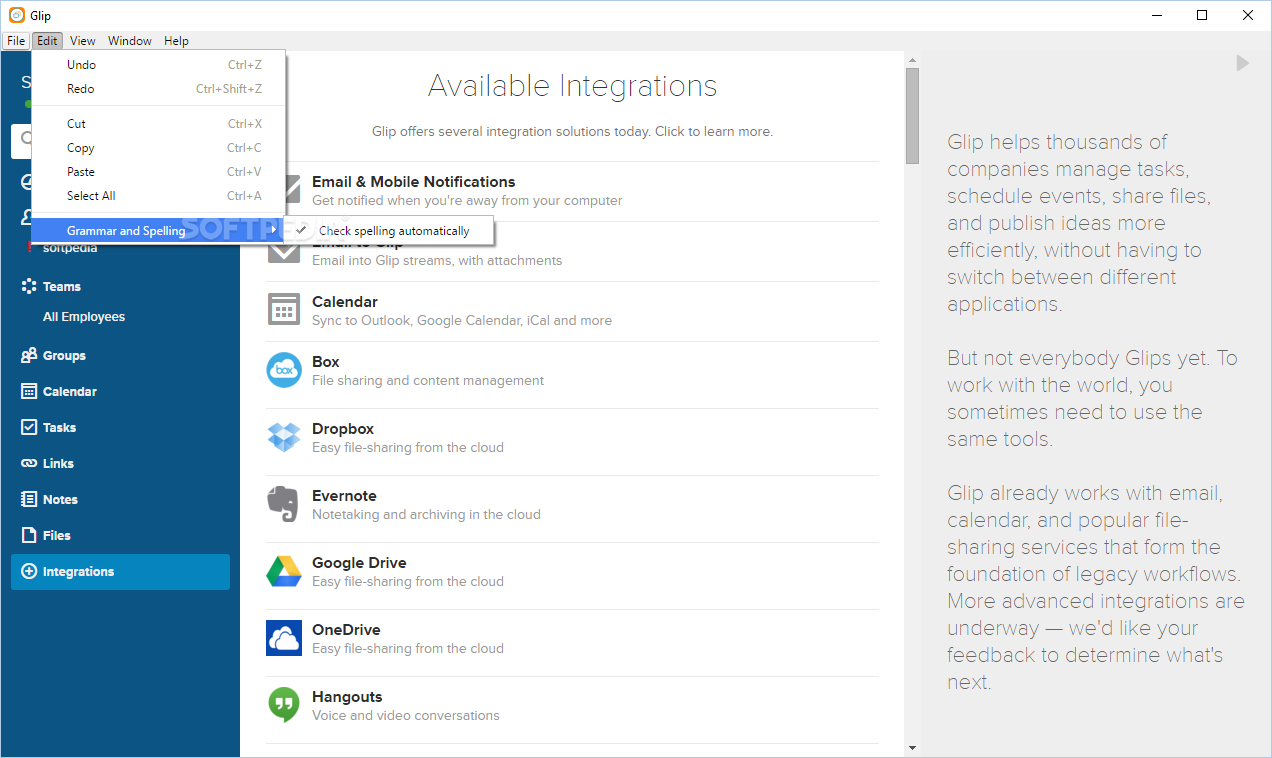Choose Paste from the Edit menu
This screenshot has width=1272, height=758.
coord(159,172)
